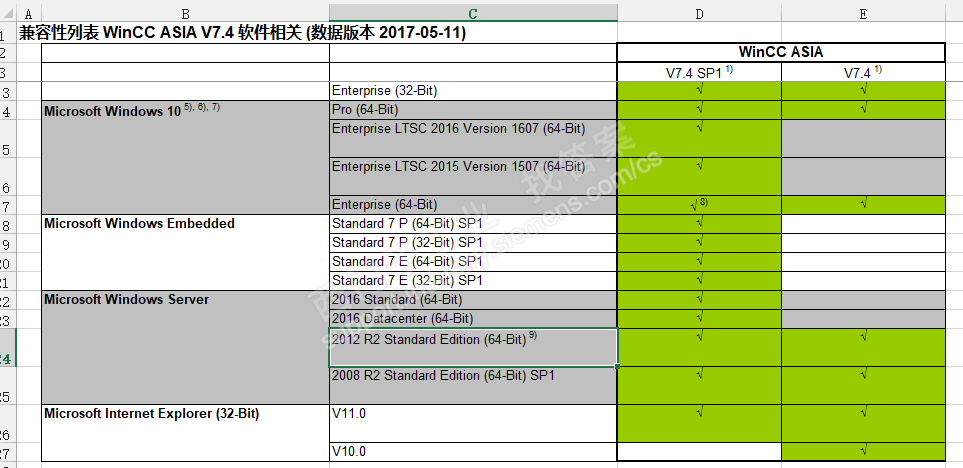Select V7.4 checkmark for Enterprise (64-Bit) row
Viewport: 963px width, 468px height.
pos(863,205)
